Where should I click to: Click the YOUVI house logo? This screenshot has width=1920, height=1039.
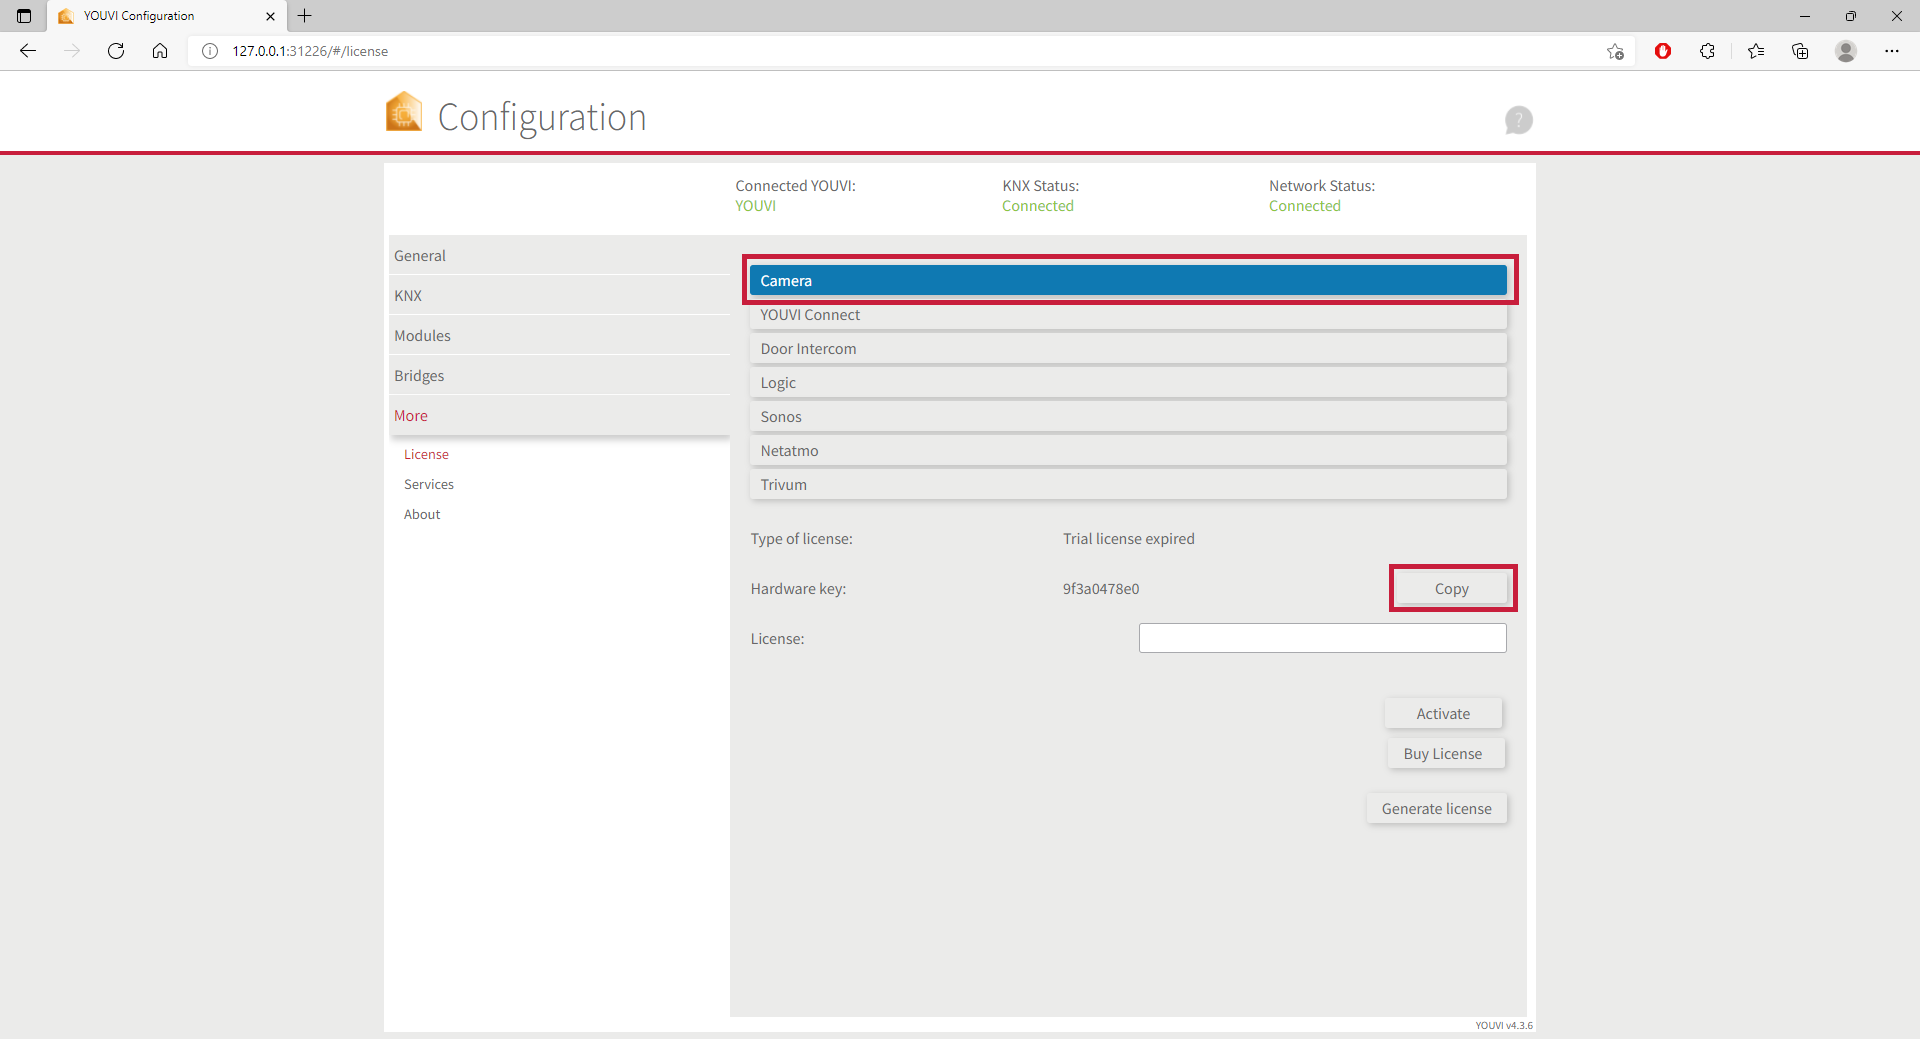[404, 112]
